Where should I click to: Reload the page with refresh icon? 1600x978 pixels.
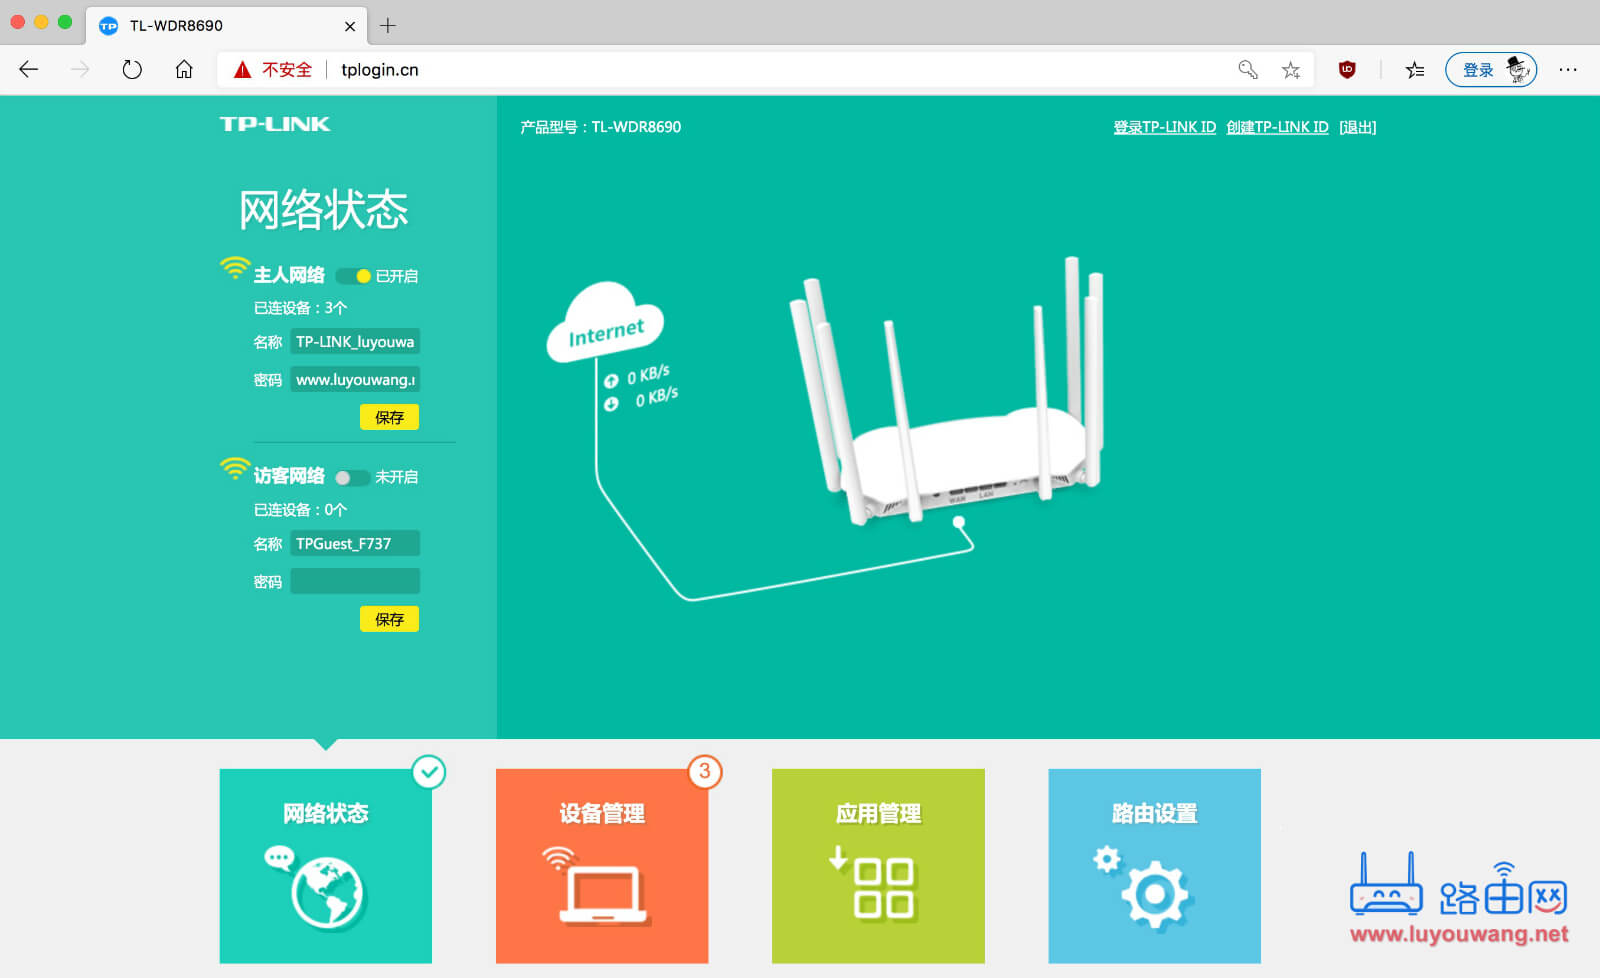132,69
